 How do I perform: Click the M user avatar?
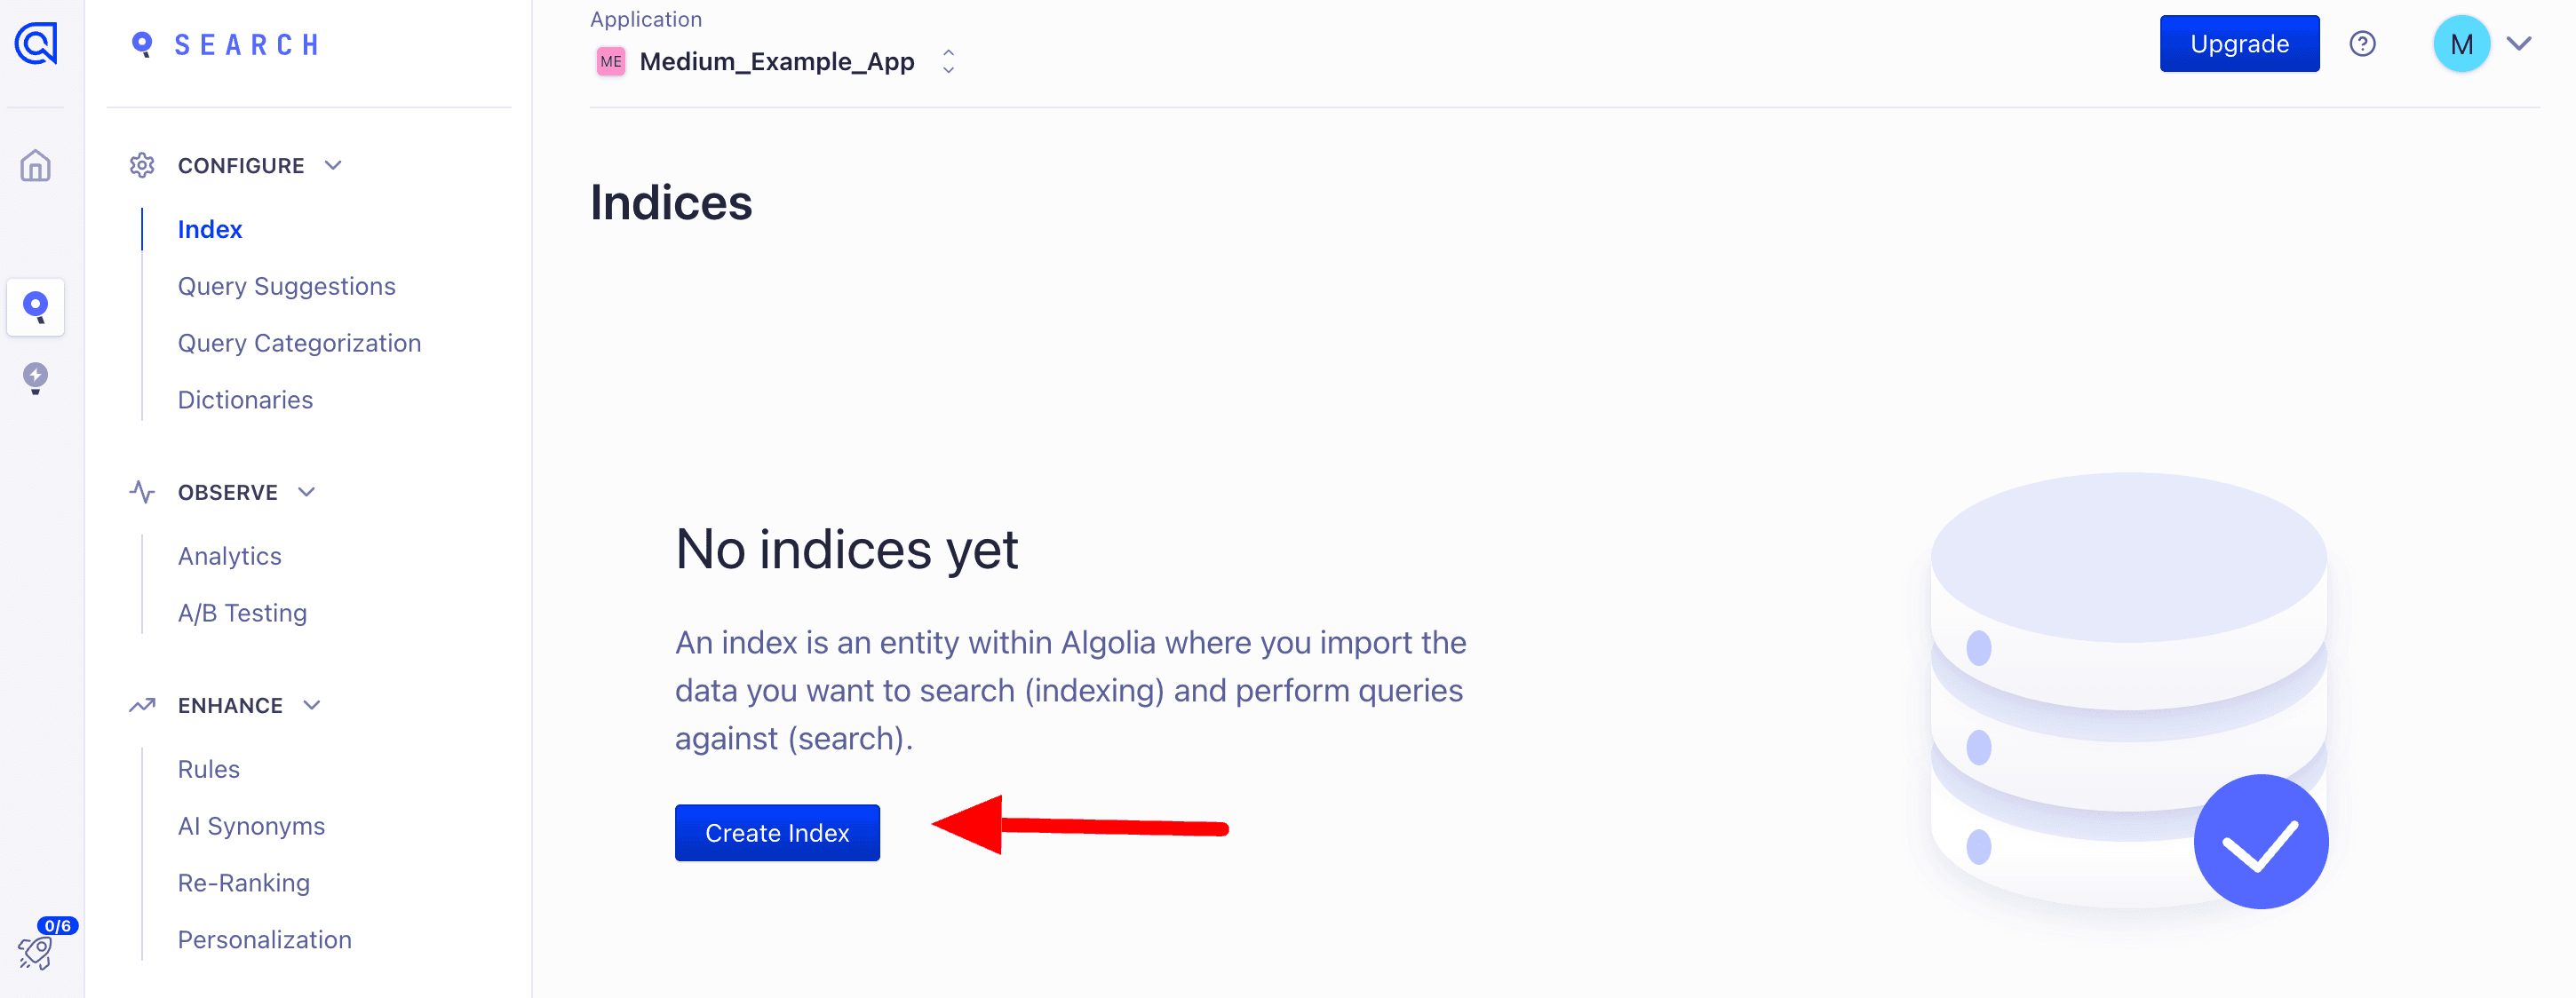pyautogui.click(x=2460, y=44)
